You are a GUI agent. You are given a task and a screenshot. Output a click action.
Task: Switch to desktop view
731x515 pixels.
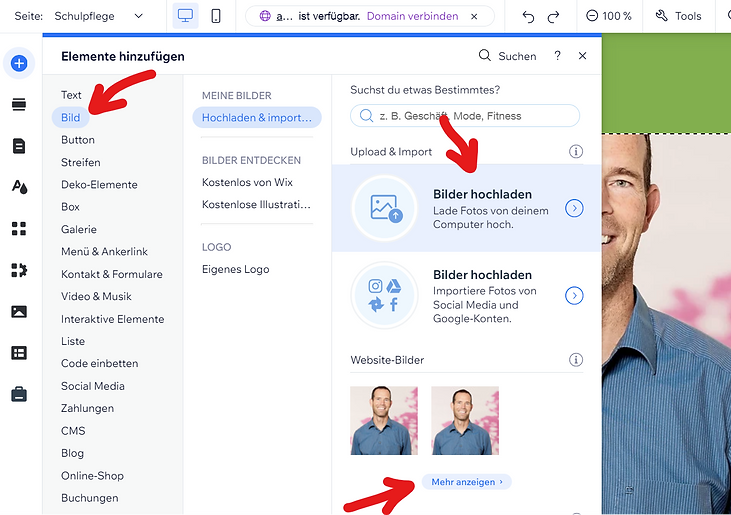185,16
